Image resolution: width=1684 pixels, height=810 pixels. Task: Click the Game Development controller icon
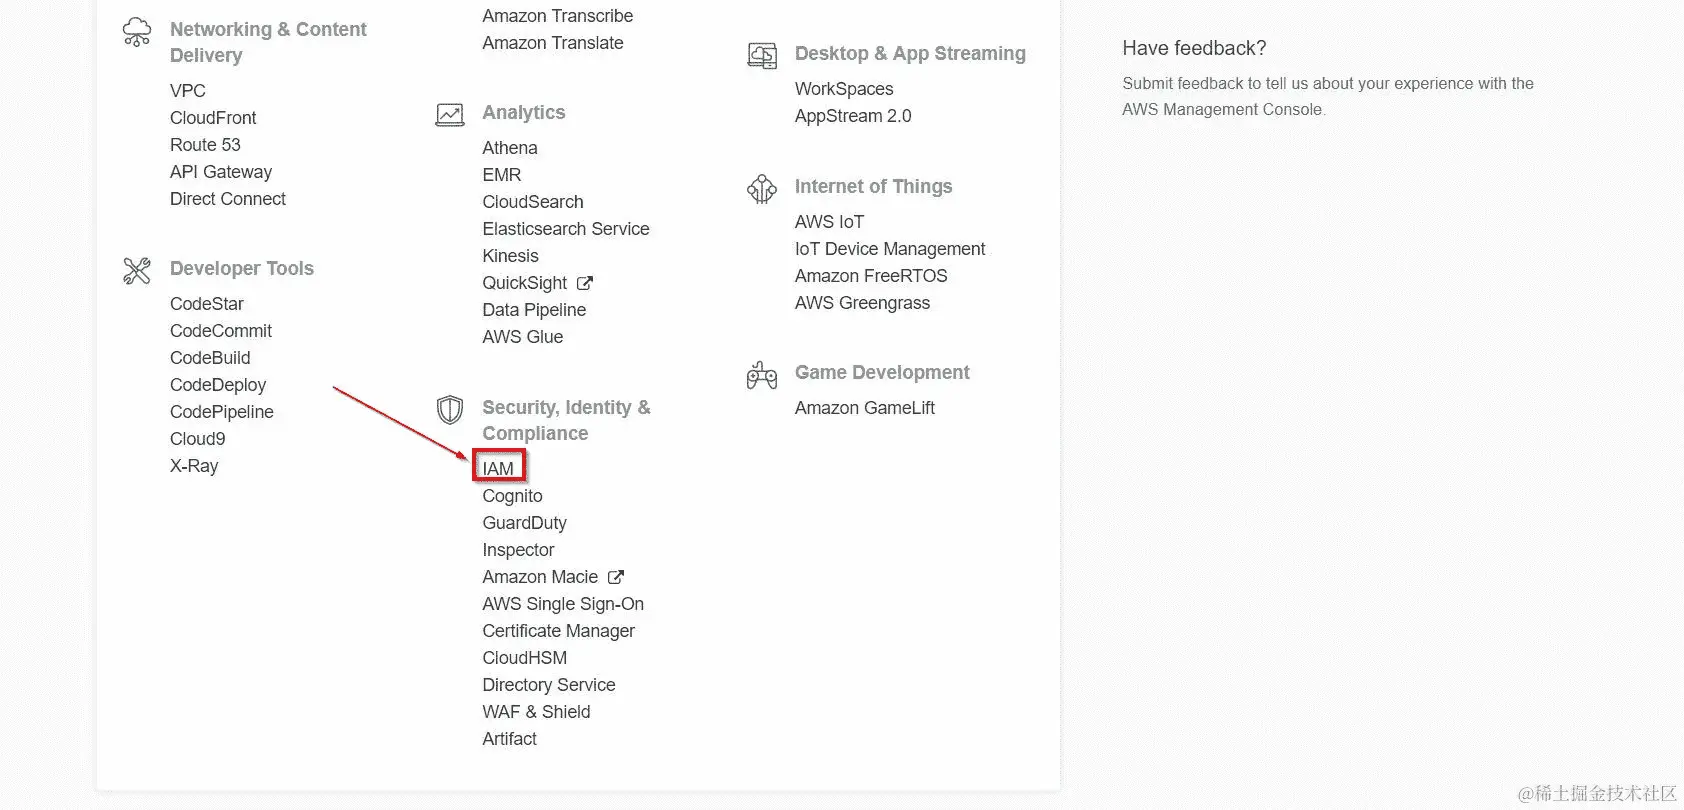point(762,375)
